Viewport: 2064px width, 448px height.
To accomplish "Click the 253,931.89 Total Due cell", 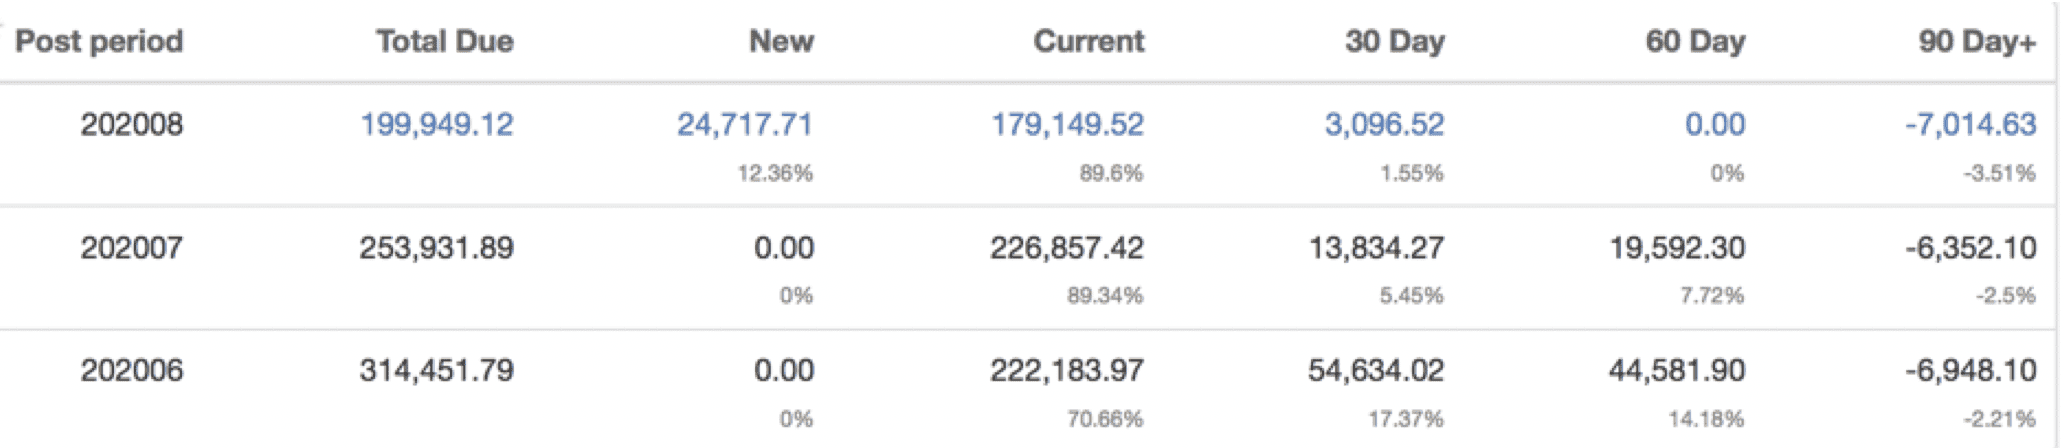I will pyautogui.click(x=437, y=248).
